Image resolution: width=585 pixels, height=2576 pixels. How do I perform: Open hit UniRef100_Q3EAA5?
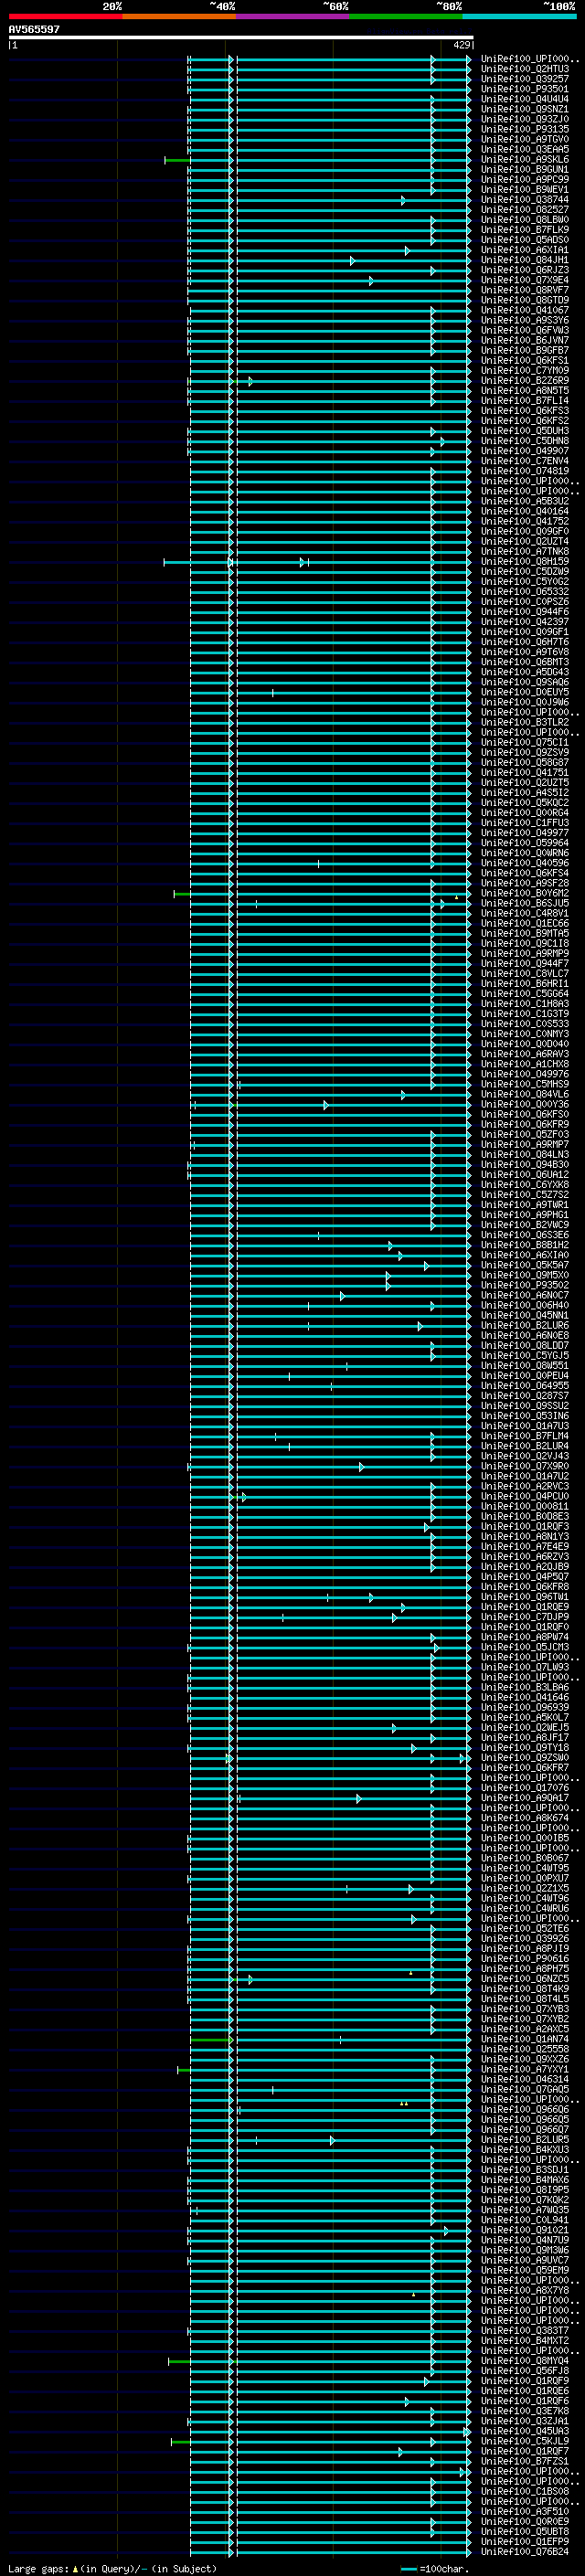click(525, 149)
